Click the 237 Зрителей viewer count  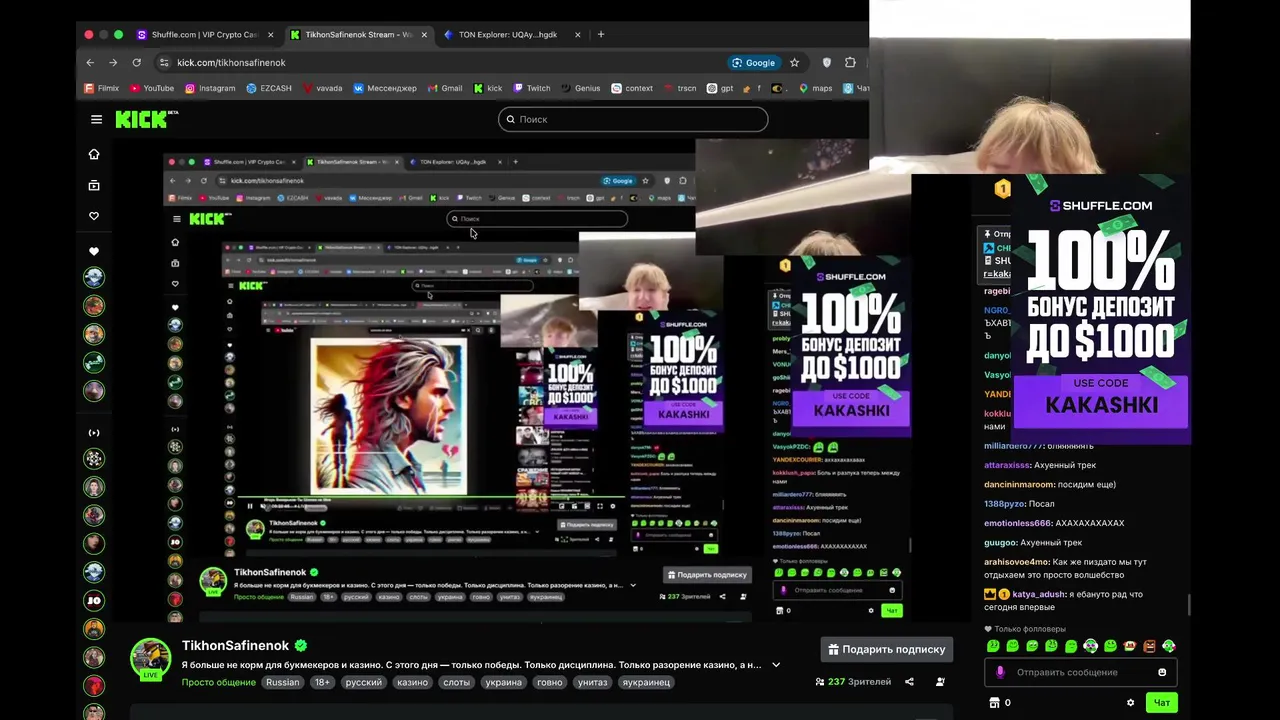pos(853,682)
